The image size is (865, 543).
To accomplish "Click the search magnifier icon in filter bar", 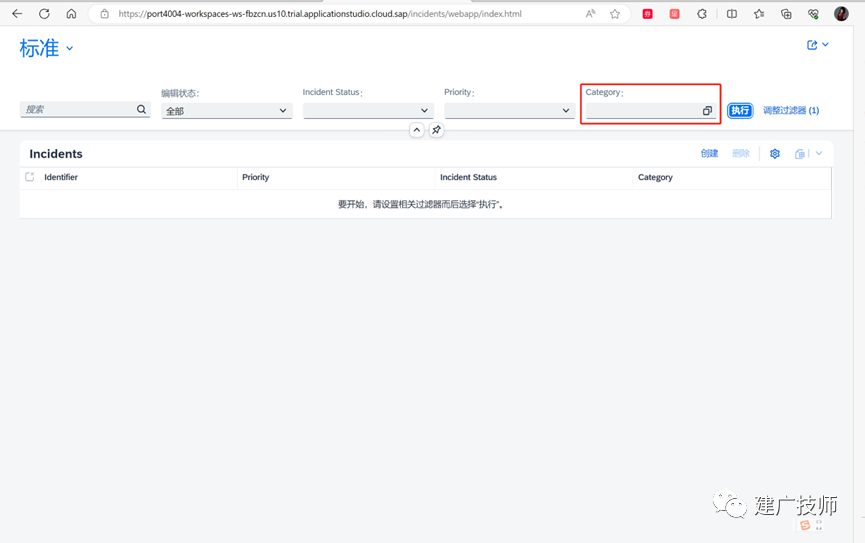I will tap(141, 109).
